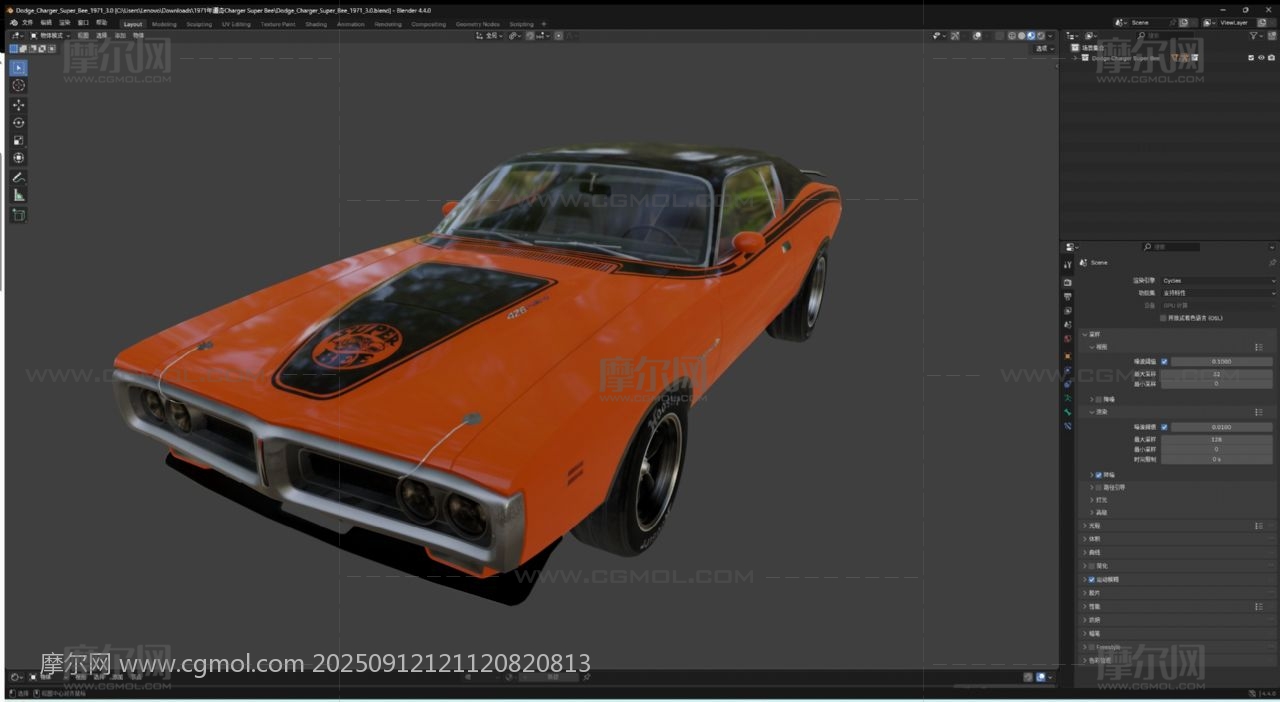Open the Scene properties tab

1067,325
